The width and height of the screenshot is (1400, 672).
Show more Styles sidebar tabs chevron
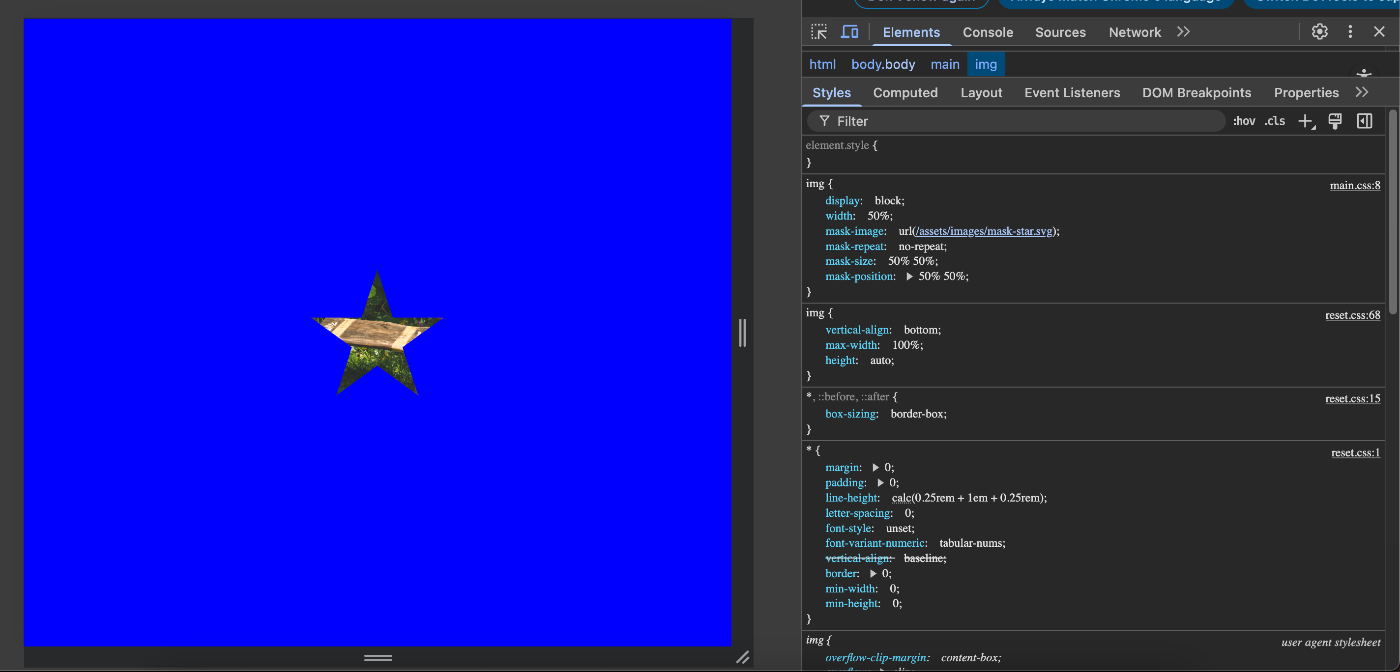click(x=1362, y=92)
